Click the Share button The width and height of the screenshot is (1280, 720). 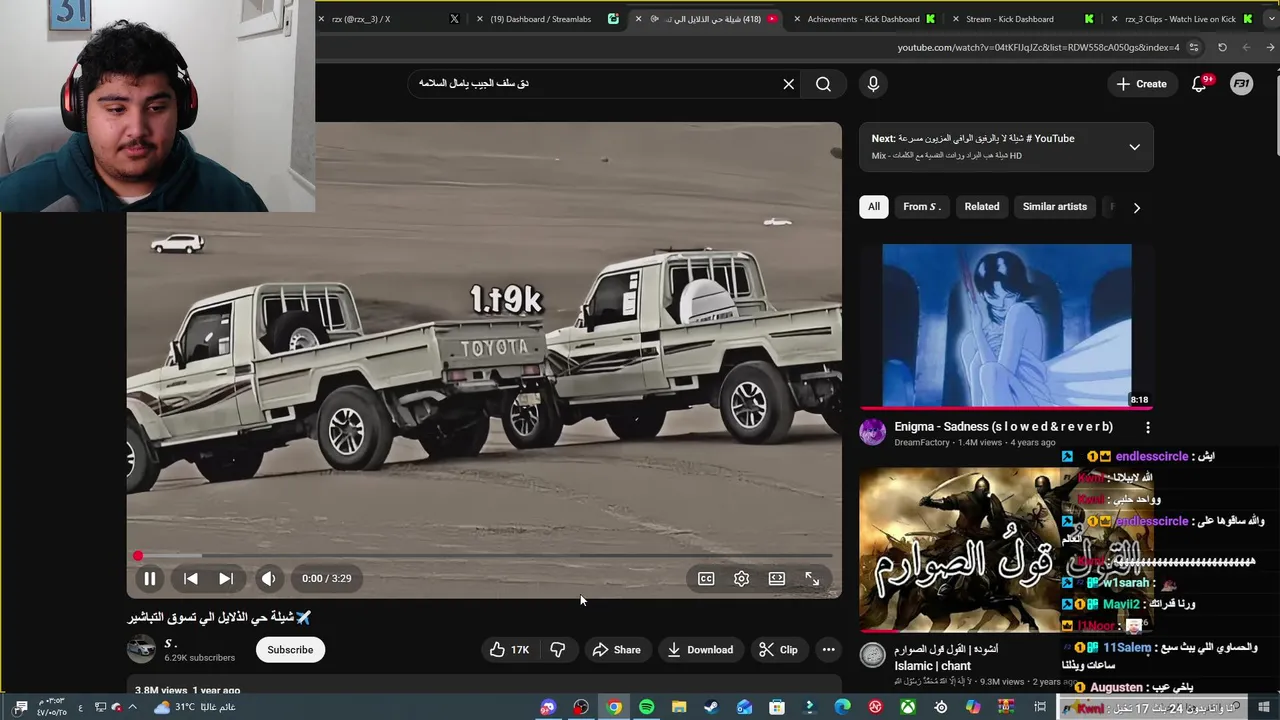click(x=616, y=650)
